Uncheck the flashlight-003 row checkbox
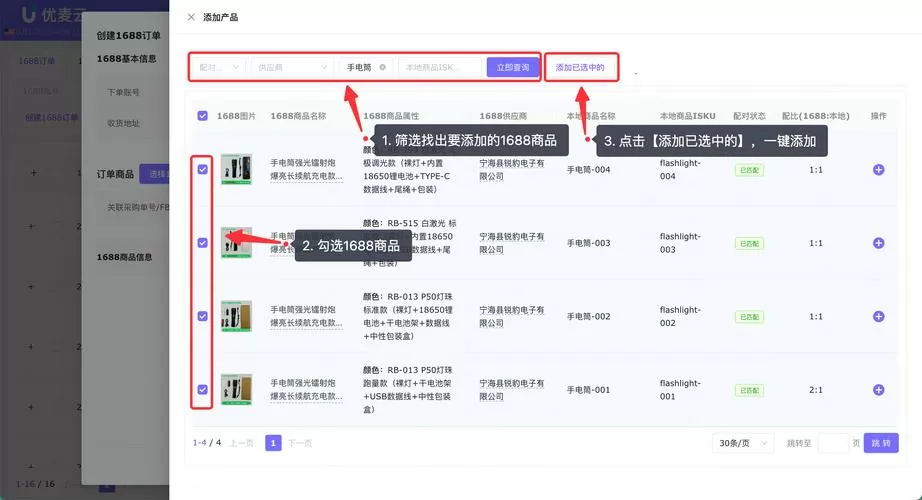 click(202, 243)
